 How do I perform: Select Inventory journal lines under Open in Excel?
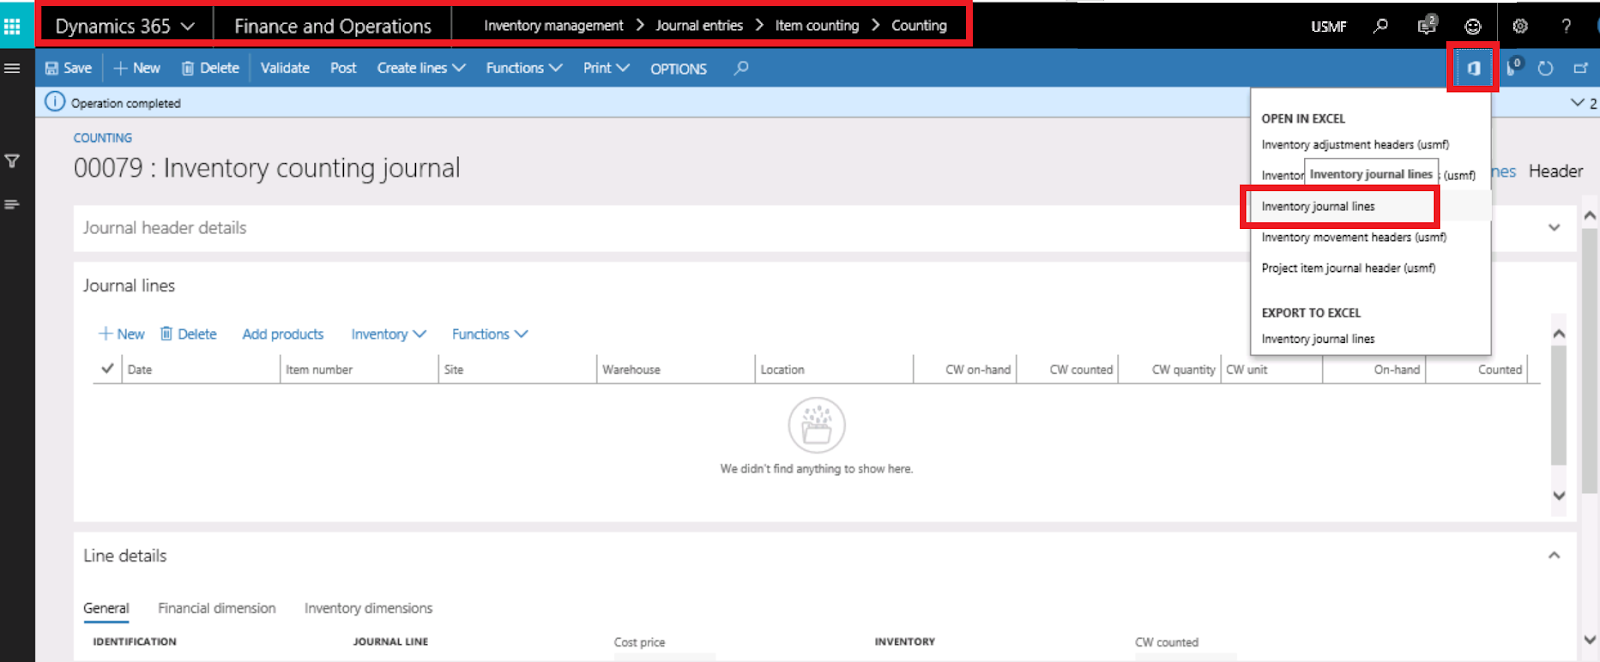click(1318, 206)
